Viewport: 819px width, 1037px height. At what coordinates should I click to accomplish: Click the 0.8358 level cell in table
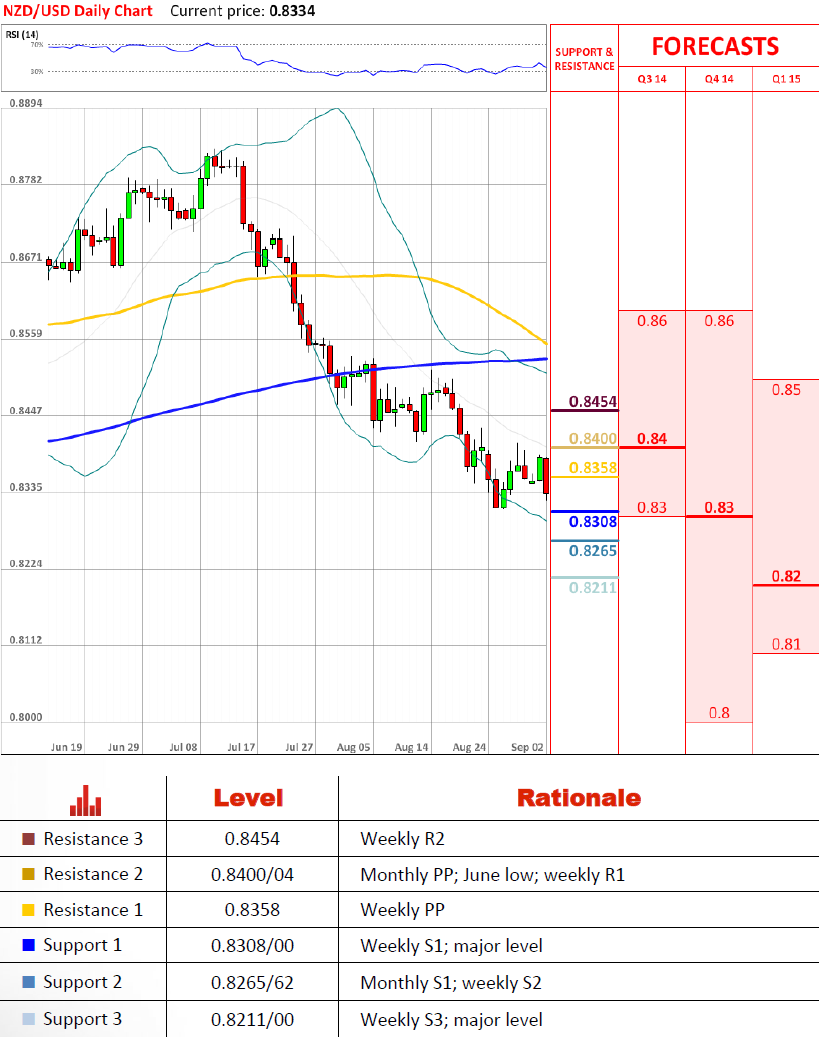click(x=252, y=910)
